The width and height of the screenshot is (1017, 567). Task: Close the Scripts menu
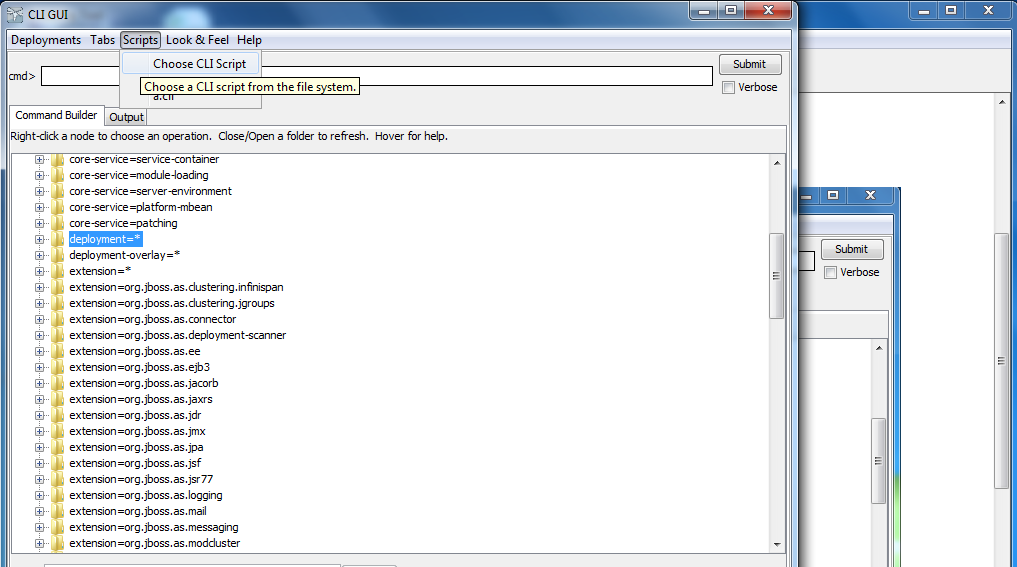click(x=140, y=40)
